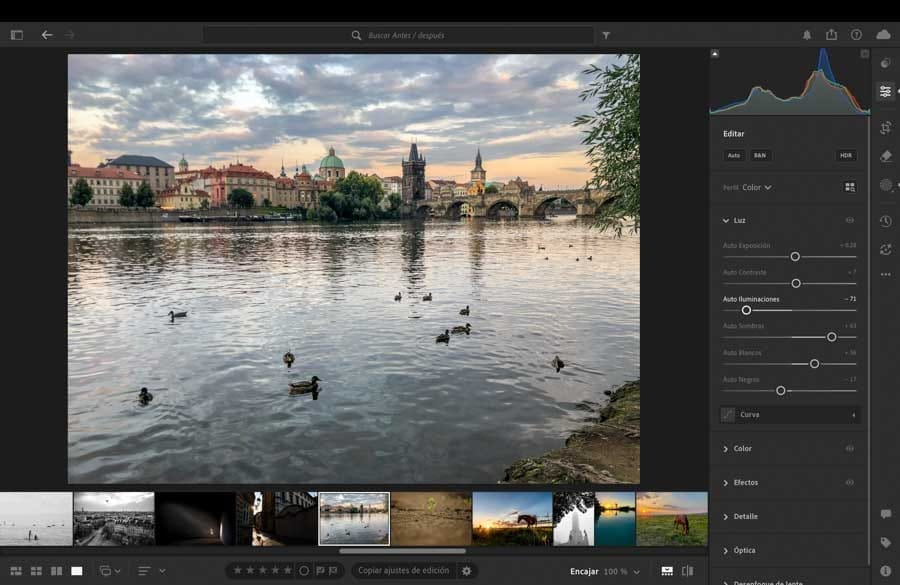The width and height of the screenshot is (900, 585).
Task: Click the Auto Exposición slider handle
Action: click(x=795, y=257)
